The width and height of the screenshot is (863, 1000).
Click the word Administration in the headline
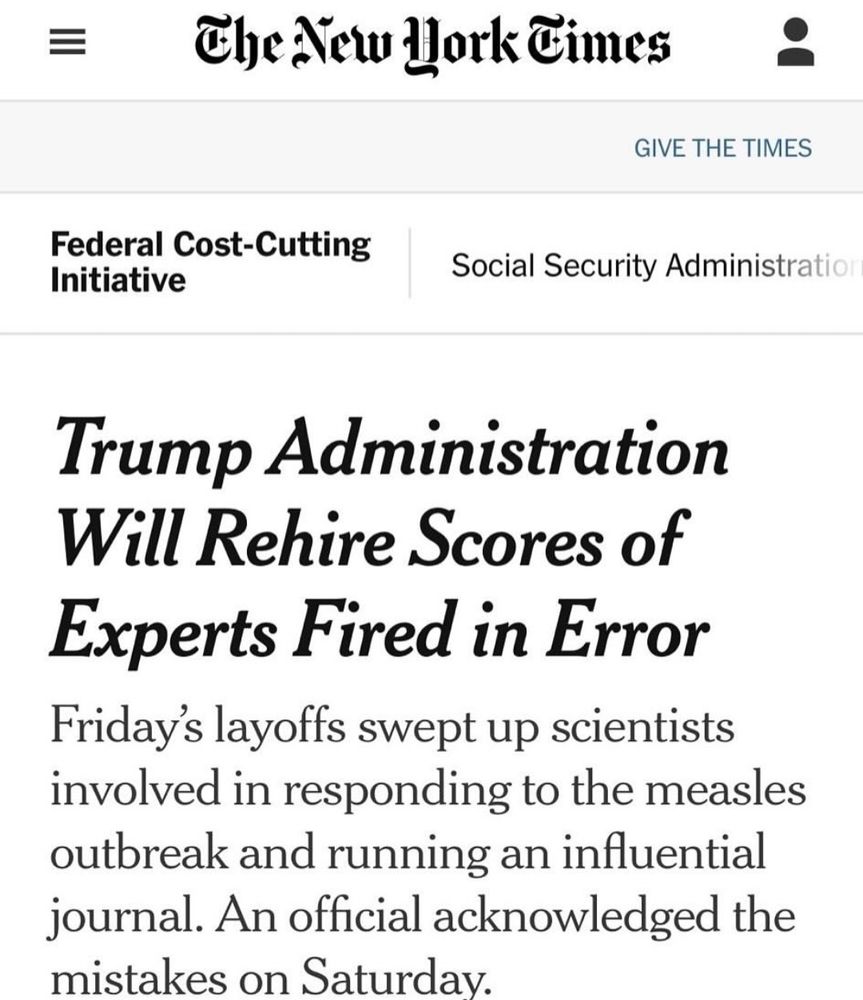pyautogui.click(x=498, y=447)
